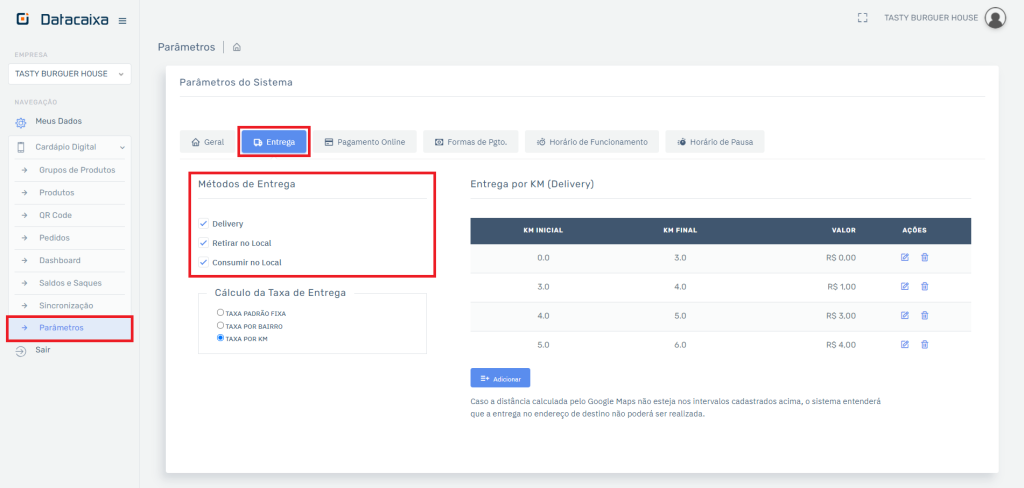
Task: Click the Adicionar button
Action: [500, 378]
